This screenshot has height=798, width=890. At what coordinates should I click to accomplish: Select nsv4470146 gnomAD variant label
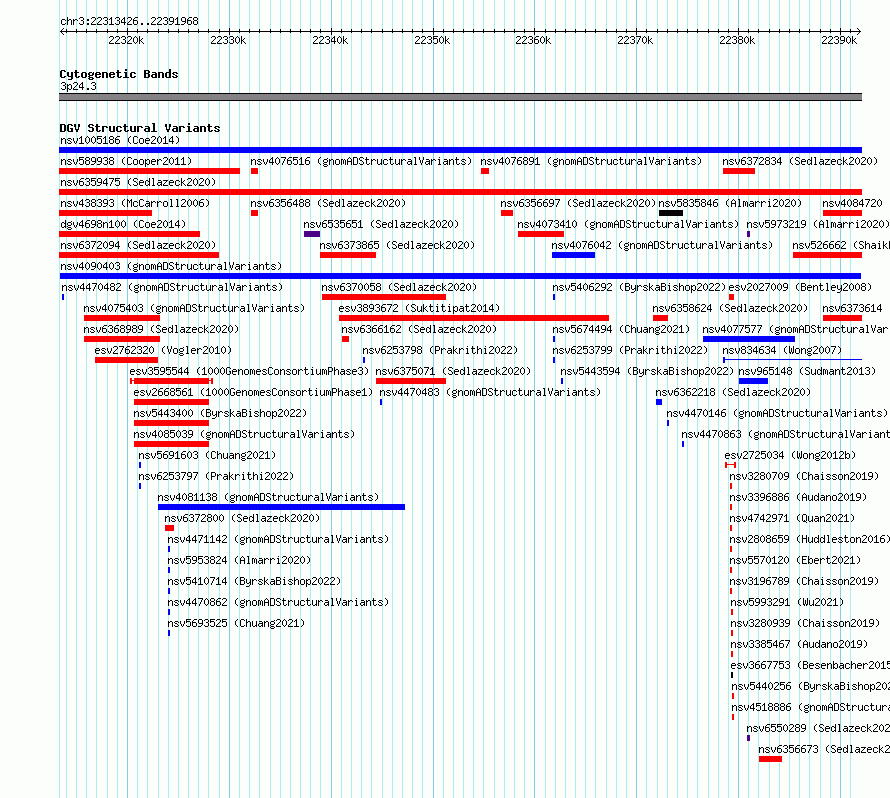click(x=776, y=413)
